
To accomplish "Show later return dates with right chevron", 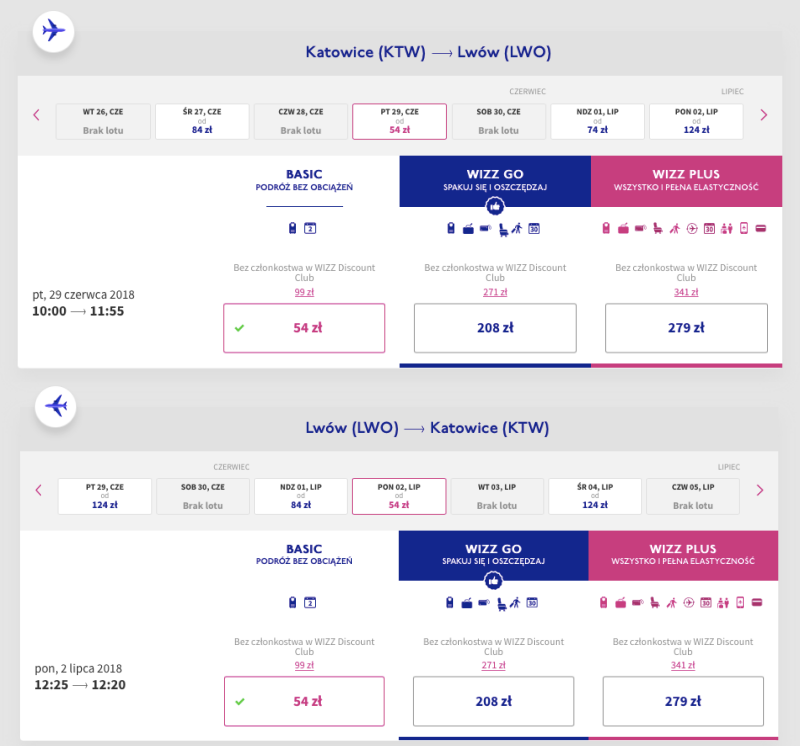I will tap(760, 490).
